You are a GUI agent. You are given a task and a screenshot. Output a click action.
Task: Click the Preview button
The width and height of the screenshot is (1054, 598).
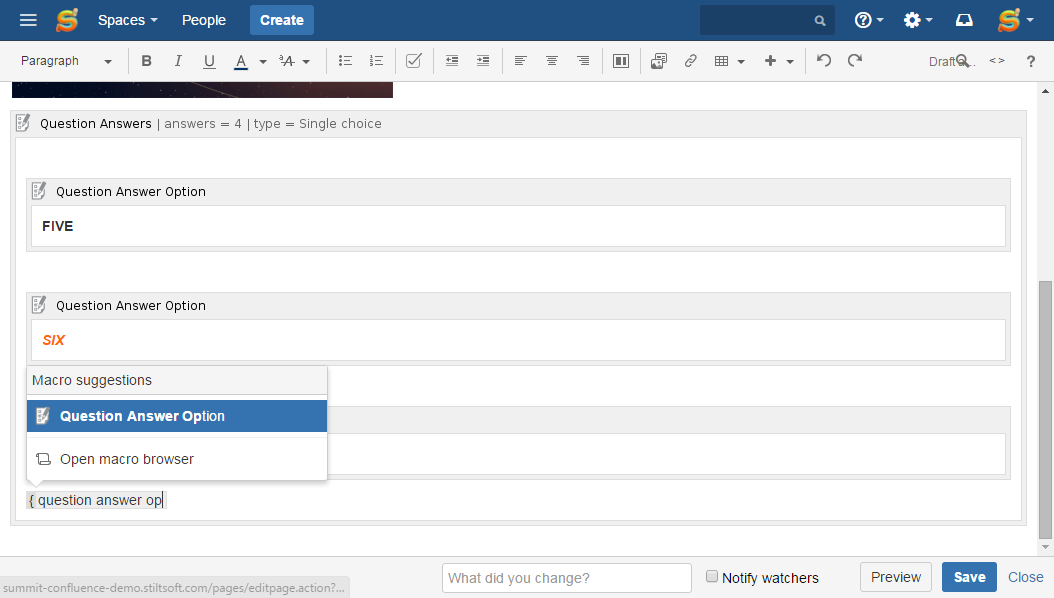click(895, 577)
